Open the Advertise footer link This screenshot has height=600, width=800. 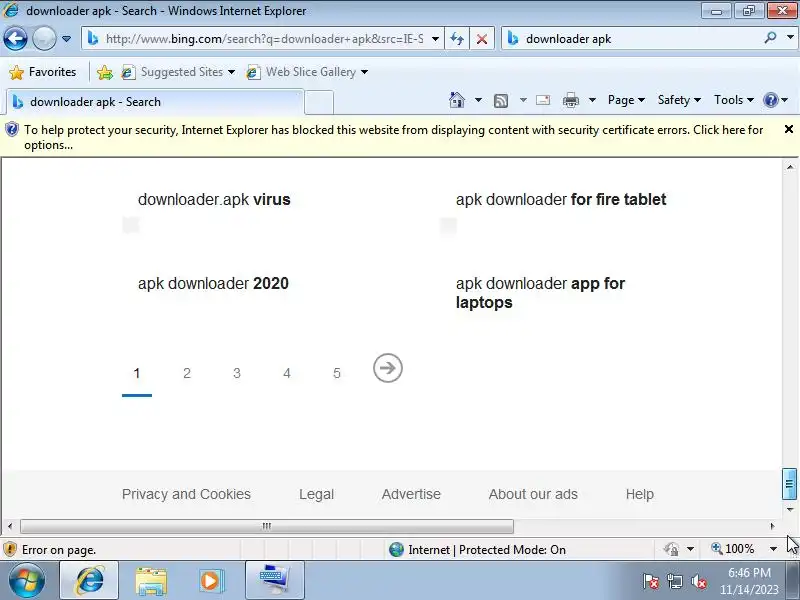(411, 494)
